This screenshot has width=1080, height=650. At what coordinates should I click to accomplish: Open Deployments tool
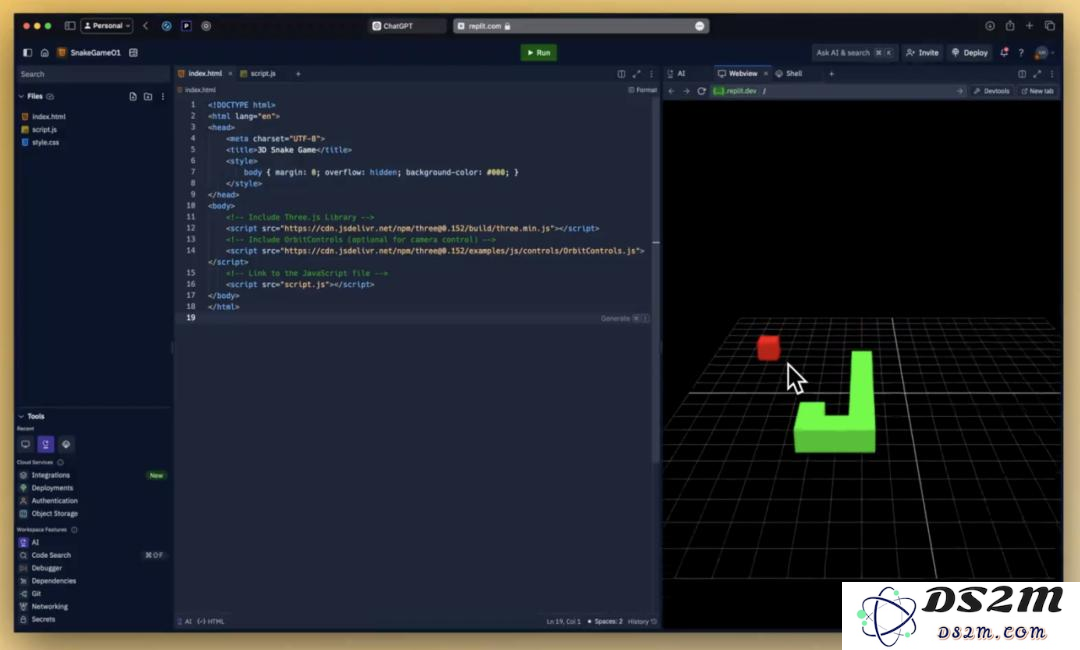click(x=52, y=488)
